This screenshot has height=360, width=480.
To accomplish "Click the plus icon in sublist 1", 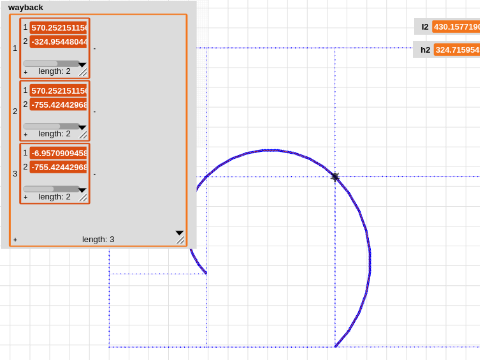I will coord(26,72).
